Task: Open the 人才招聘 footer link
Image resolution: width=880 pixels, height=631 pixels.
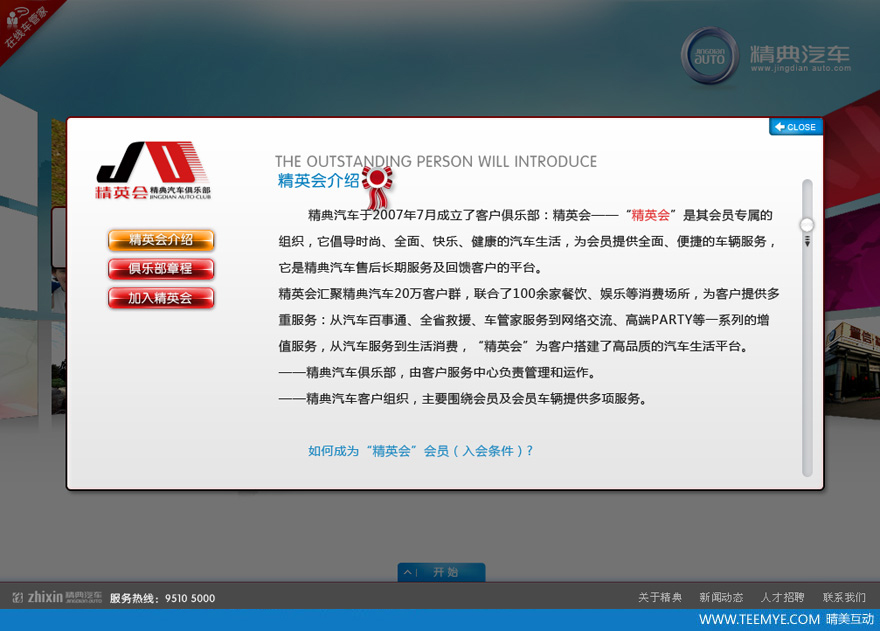Action: pos(782,597)
